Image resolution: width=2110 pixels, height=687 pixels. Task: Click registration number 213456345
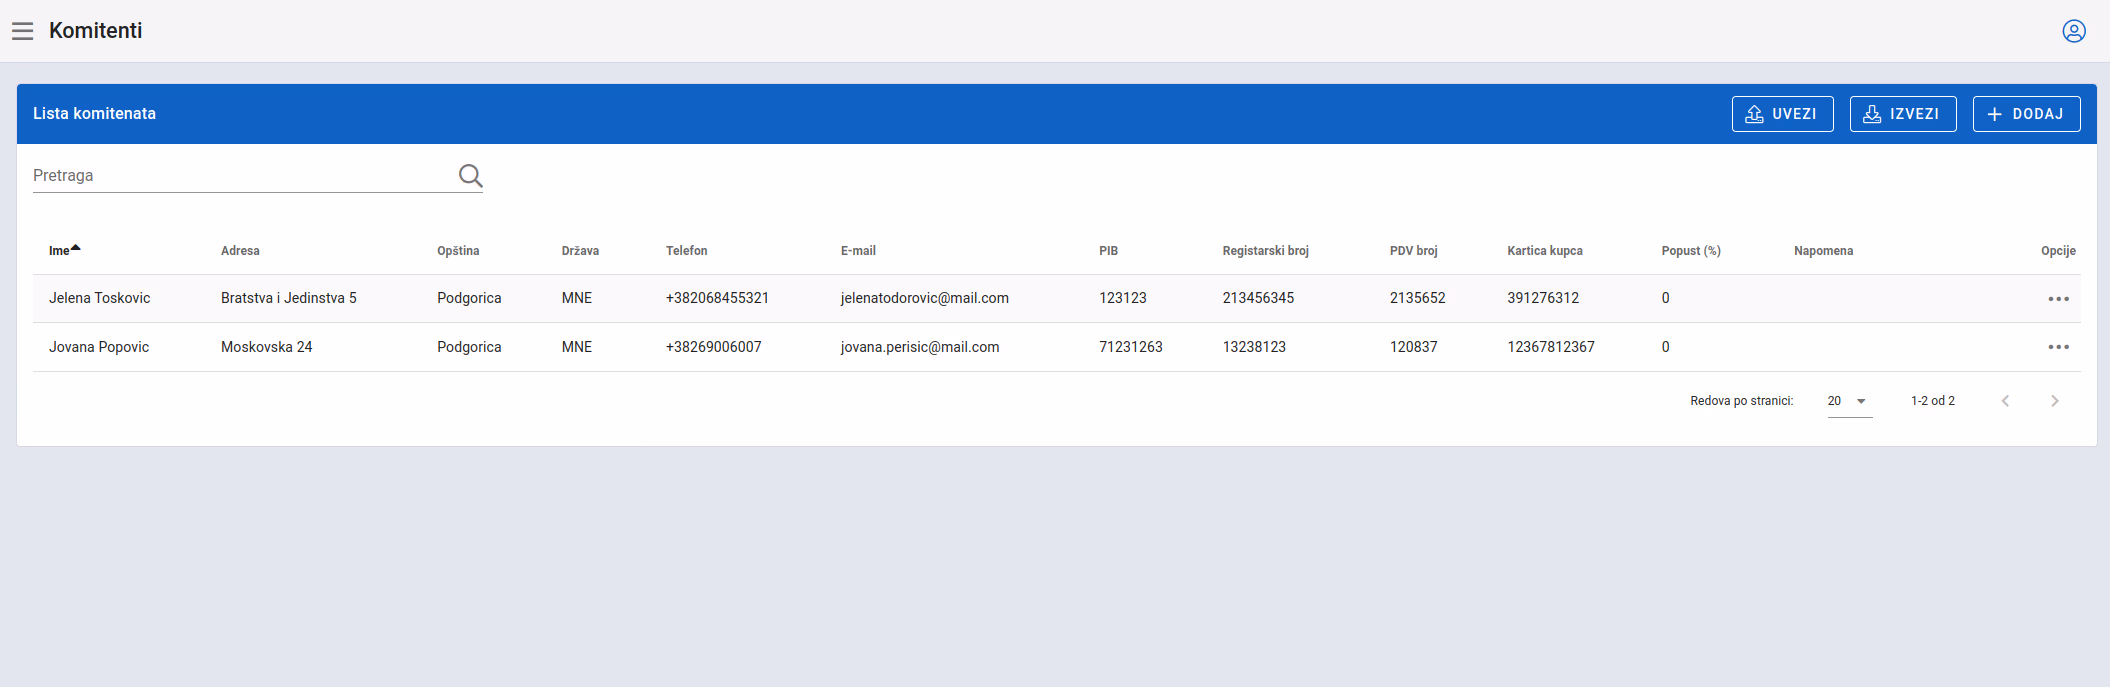[1258, 298]
